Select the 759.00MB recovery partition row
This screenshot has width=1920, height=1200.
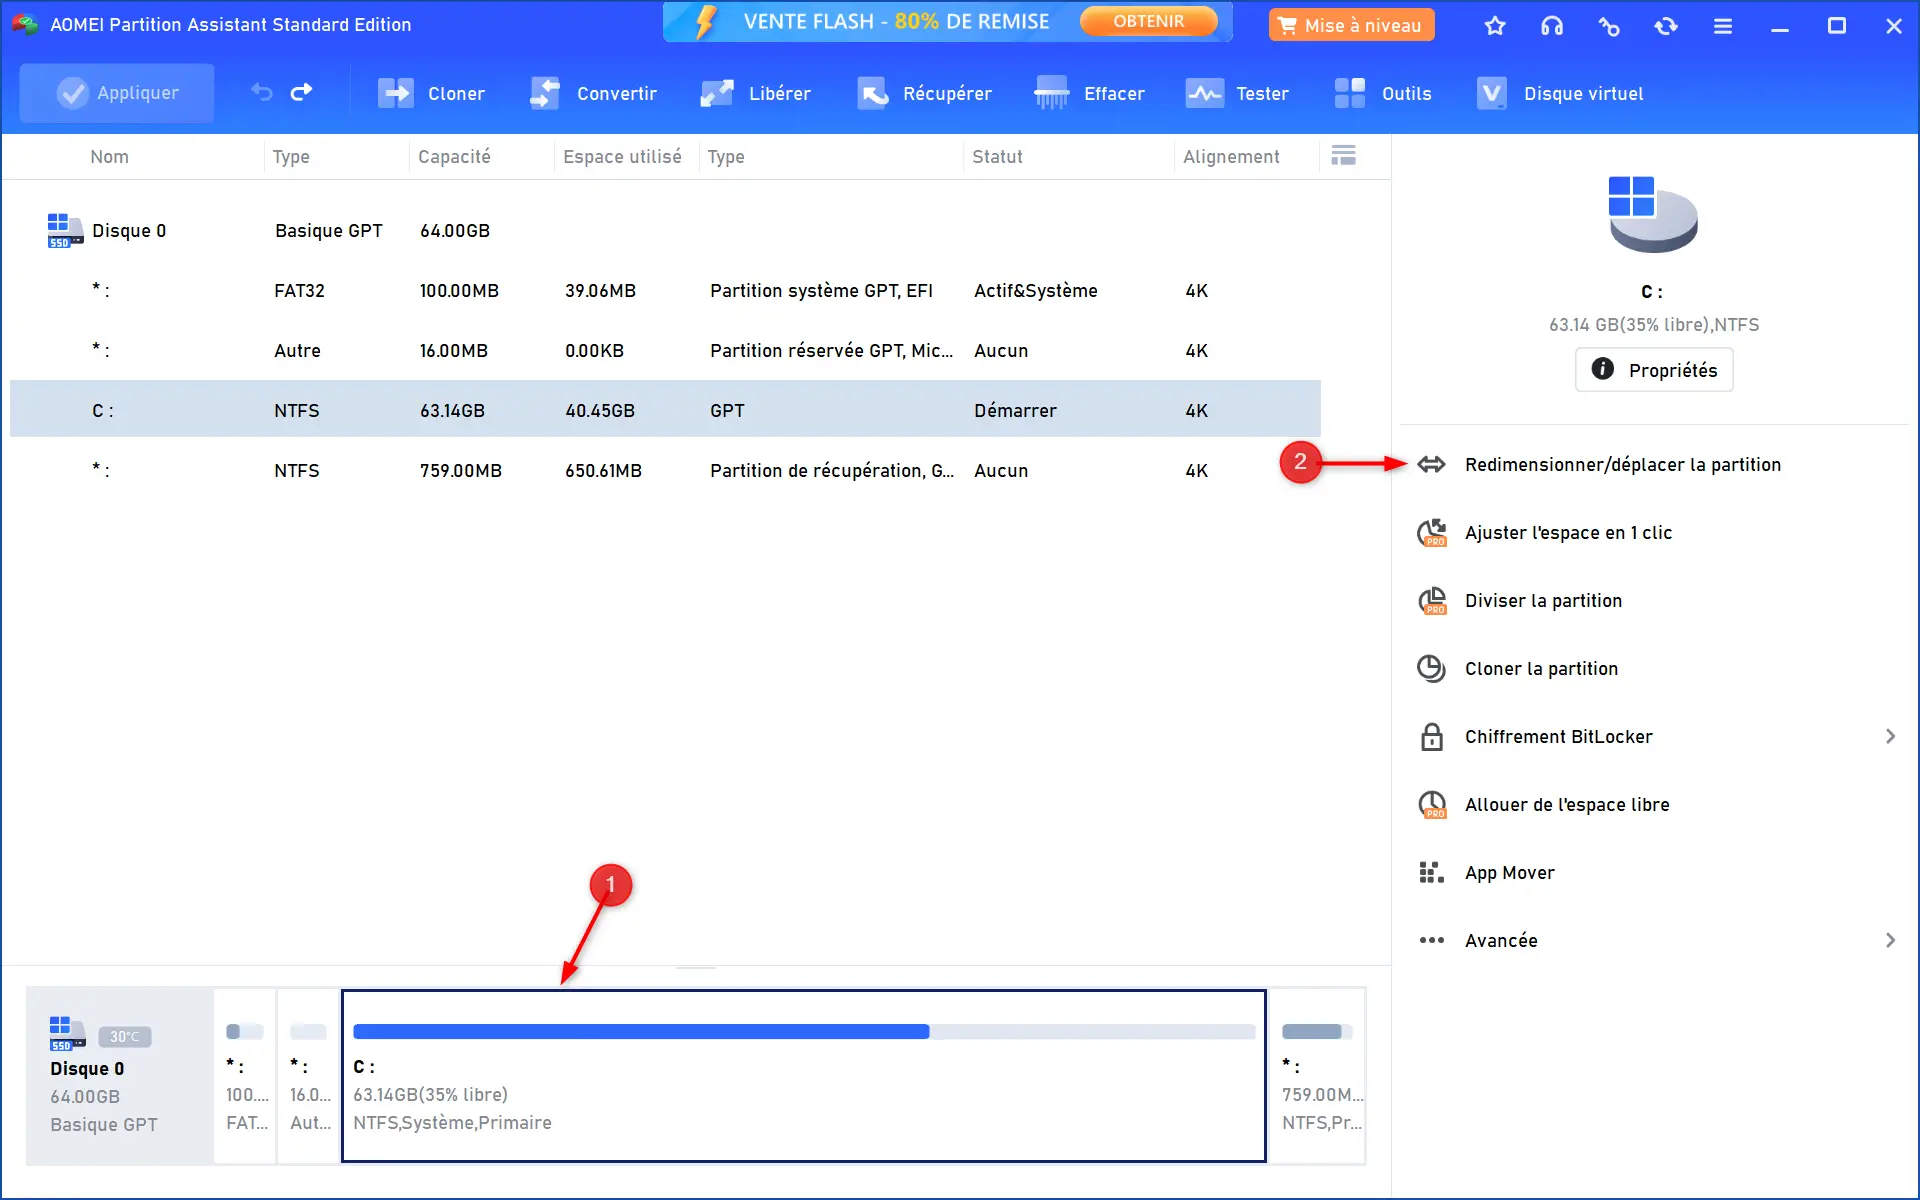(x=665, y=471)
